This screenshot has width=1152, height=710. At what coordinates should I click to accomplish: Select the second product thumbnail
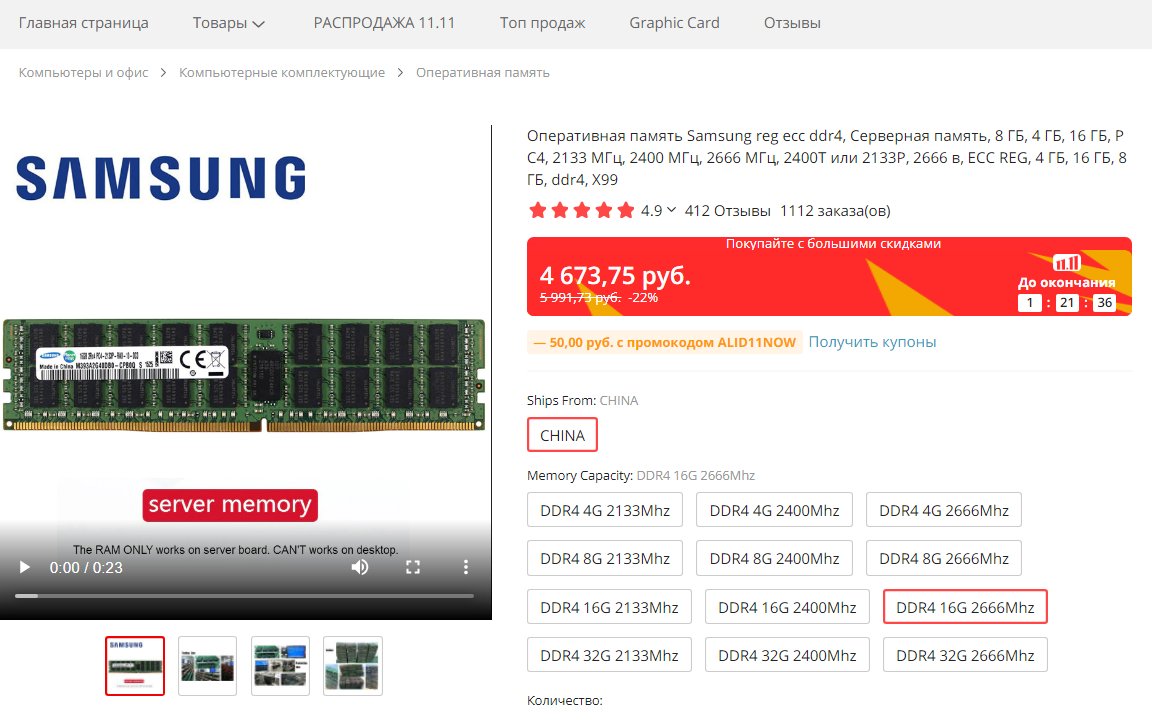(207, 666)
